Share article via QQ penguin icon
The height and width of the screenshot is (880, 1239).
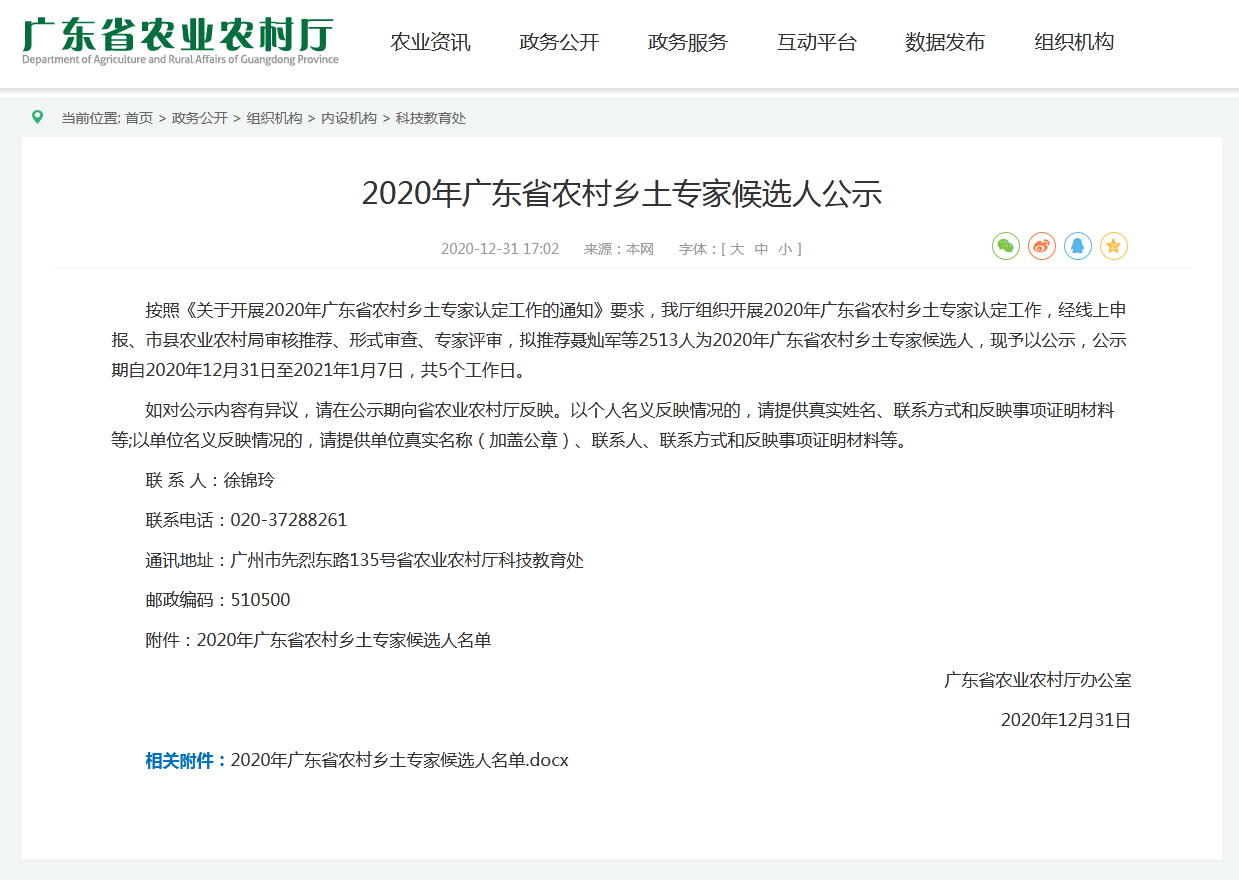click(1077, 246)
